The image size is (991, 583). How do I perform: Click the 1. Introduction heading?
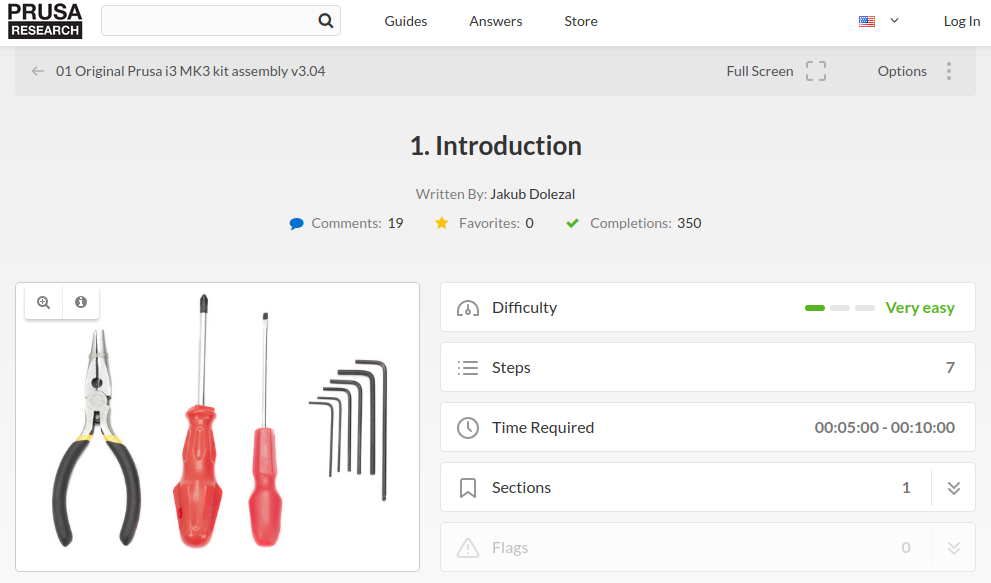(x=496, y=146)
